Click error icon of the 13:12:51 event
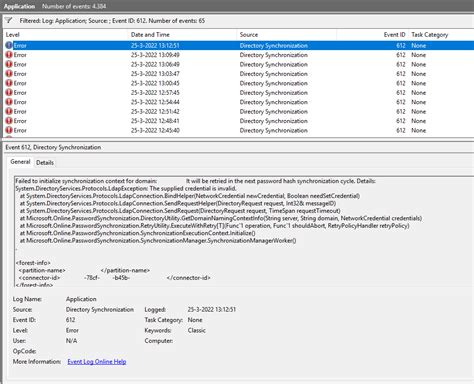Viewport: 474px width, 384px height. pos(9,45)
